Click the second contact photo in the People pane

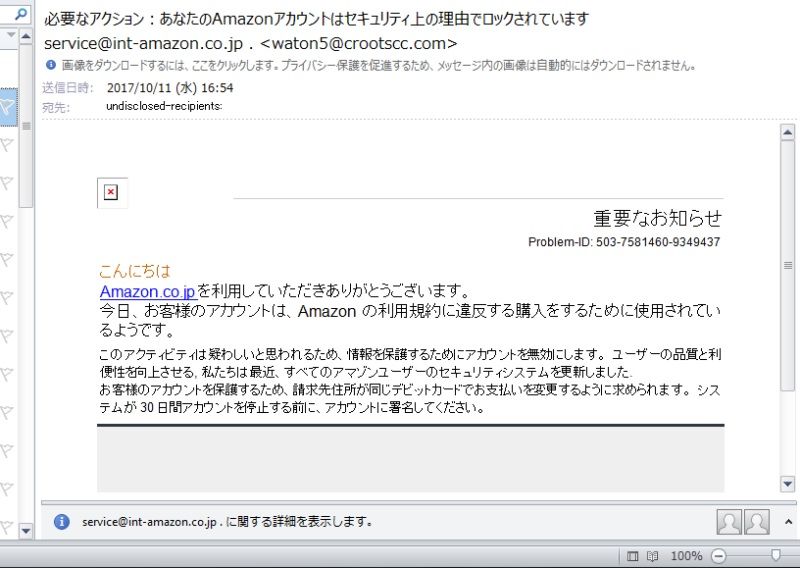coord(757,522)
